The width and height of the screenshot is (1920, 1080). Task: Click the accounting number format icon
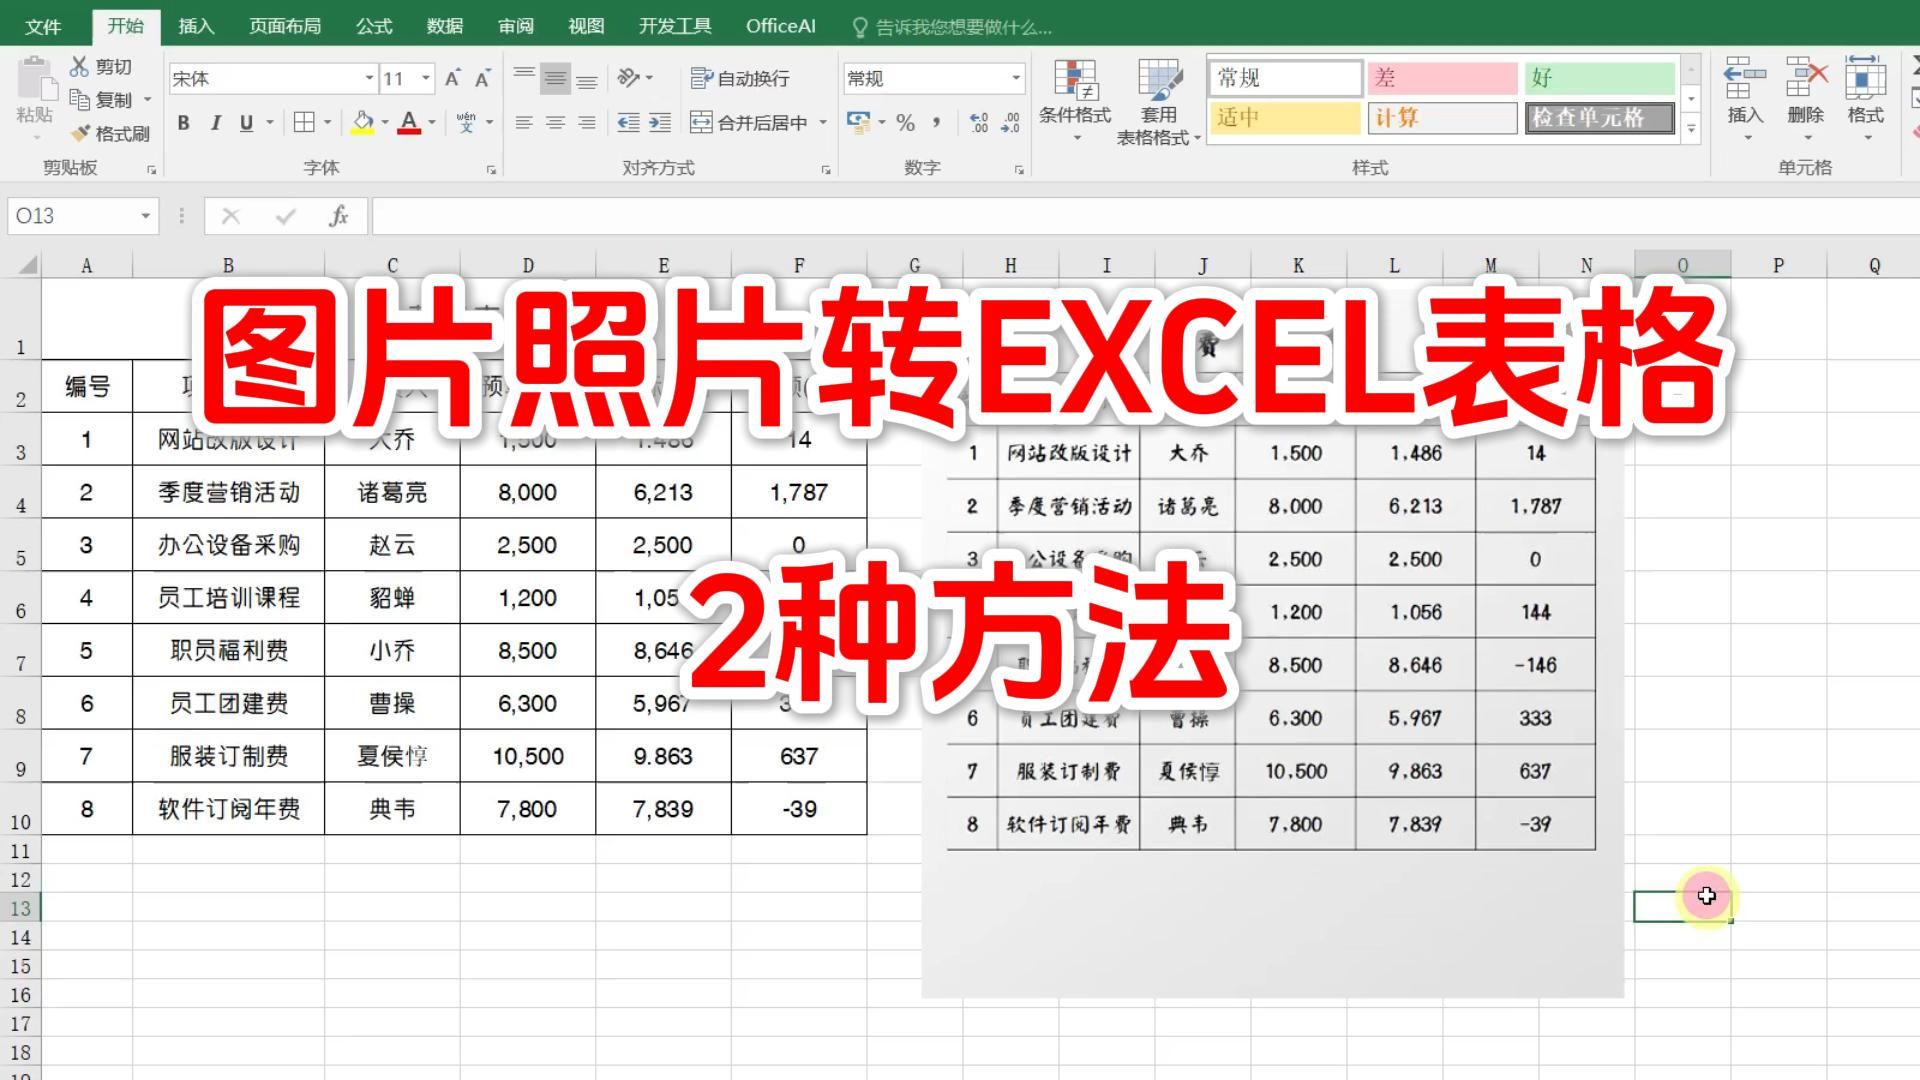point(859,122)
